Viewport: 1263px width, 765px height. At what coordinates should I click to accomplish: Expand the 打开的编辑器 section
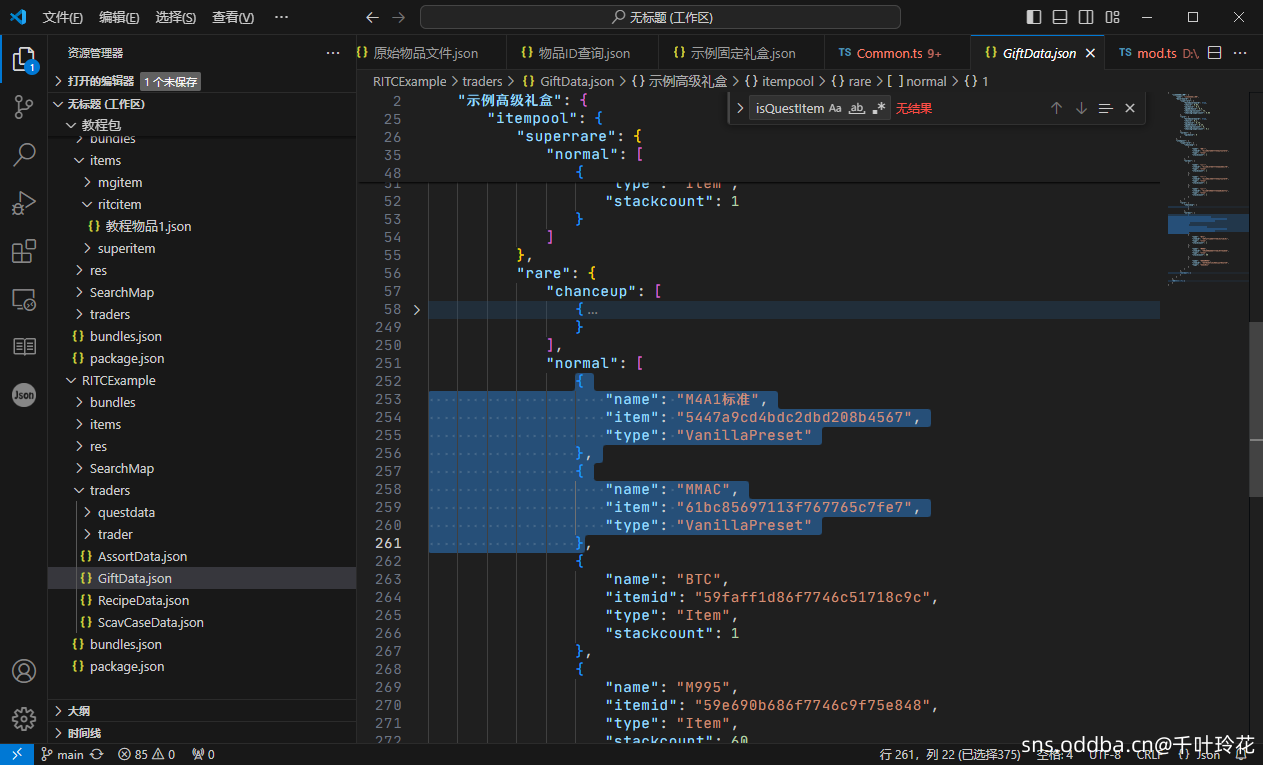click(202, 81)
